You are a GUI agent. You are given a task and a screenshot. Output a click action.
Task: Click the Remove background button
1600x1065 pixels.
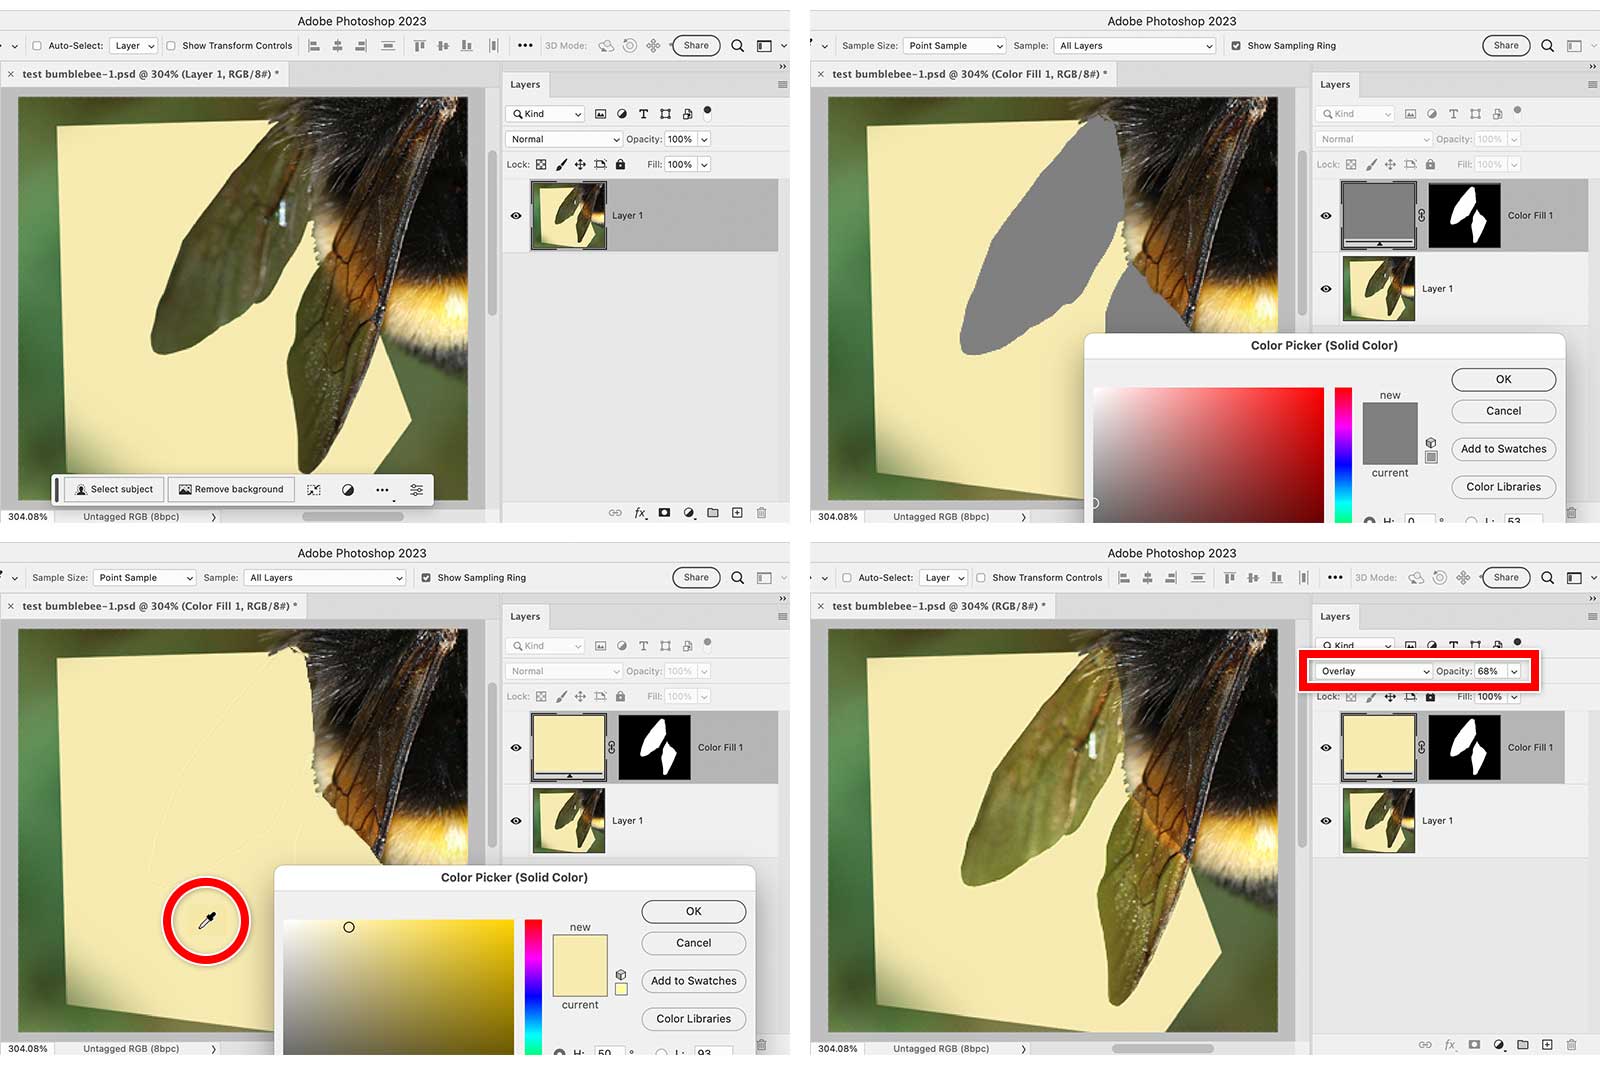tap(231, 489)
